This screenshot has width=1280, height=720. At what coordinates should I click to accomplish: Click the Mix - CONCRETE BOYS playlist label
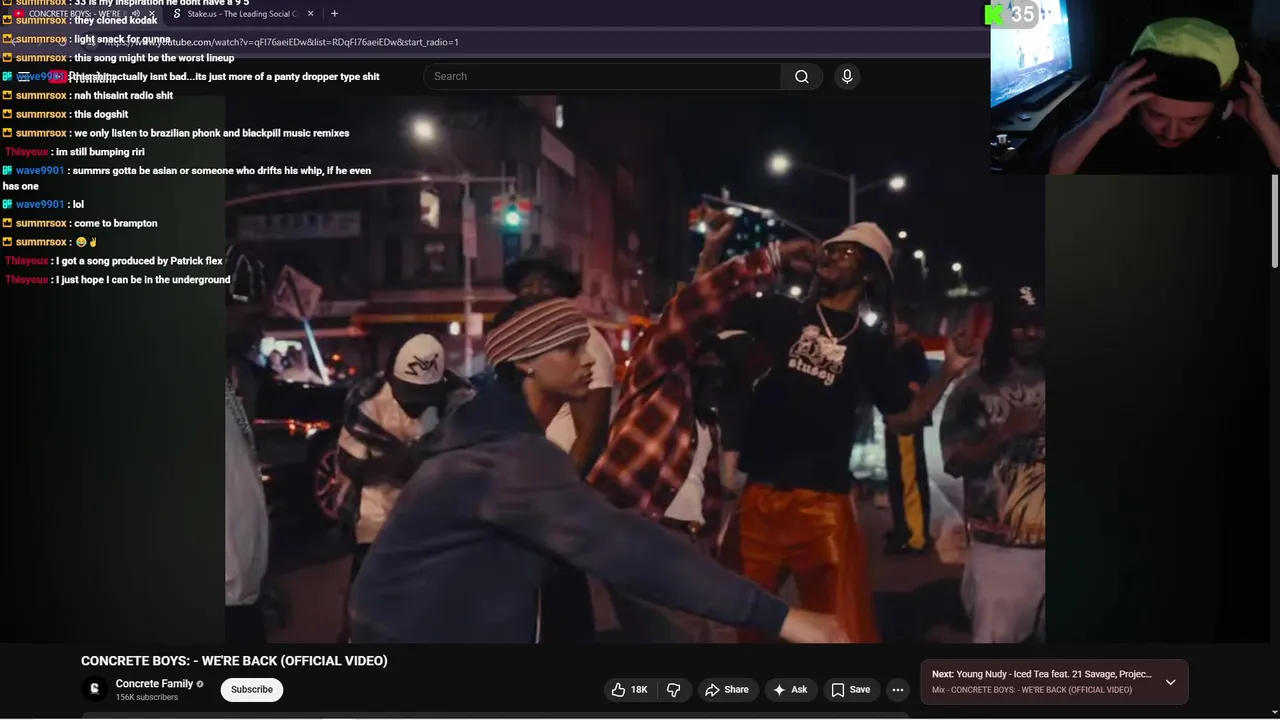click(1032, 690)
